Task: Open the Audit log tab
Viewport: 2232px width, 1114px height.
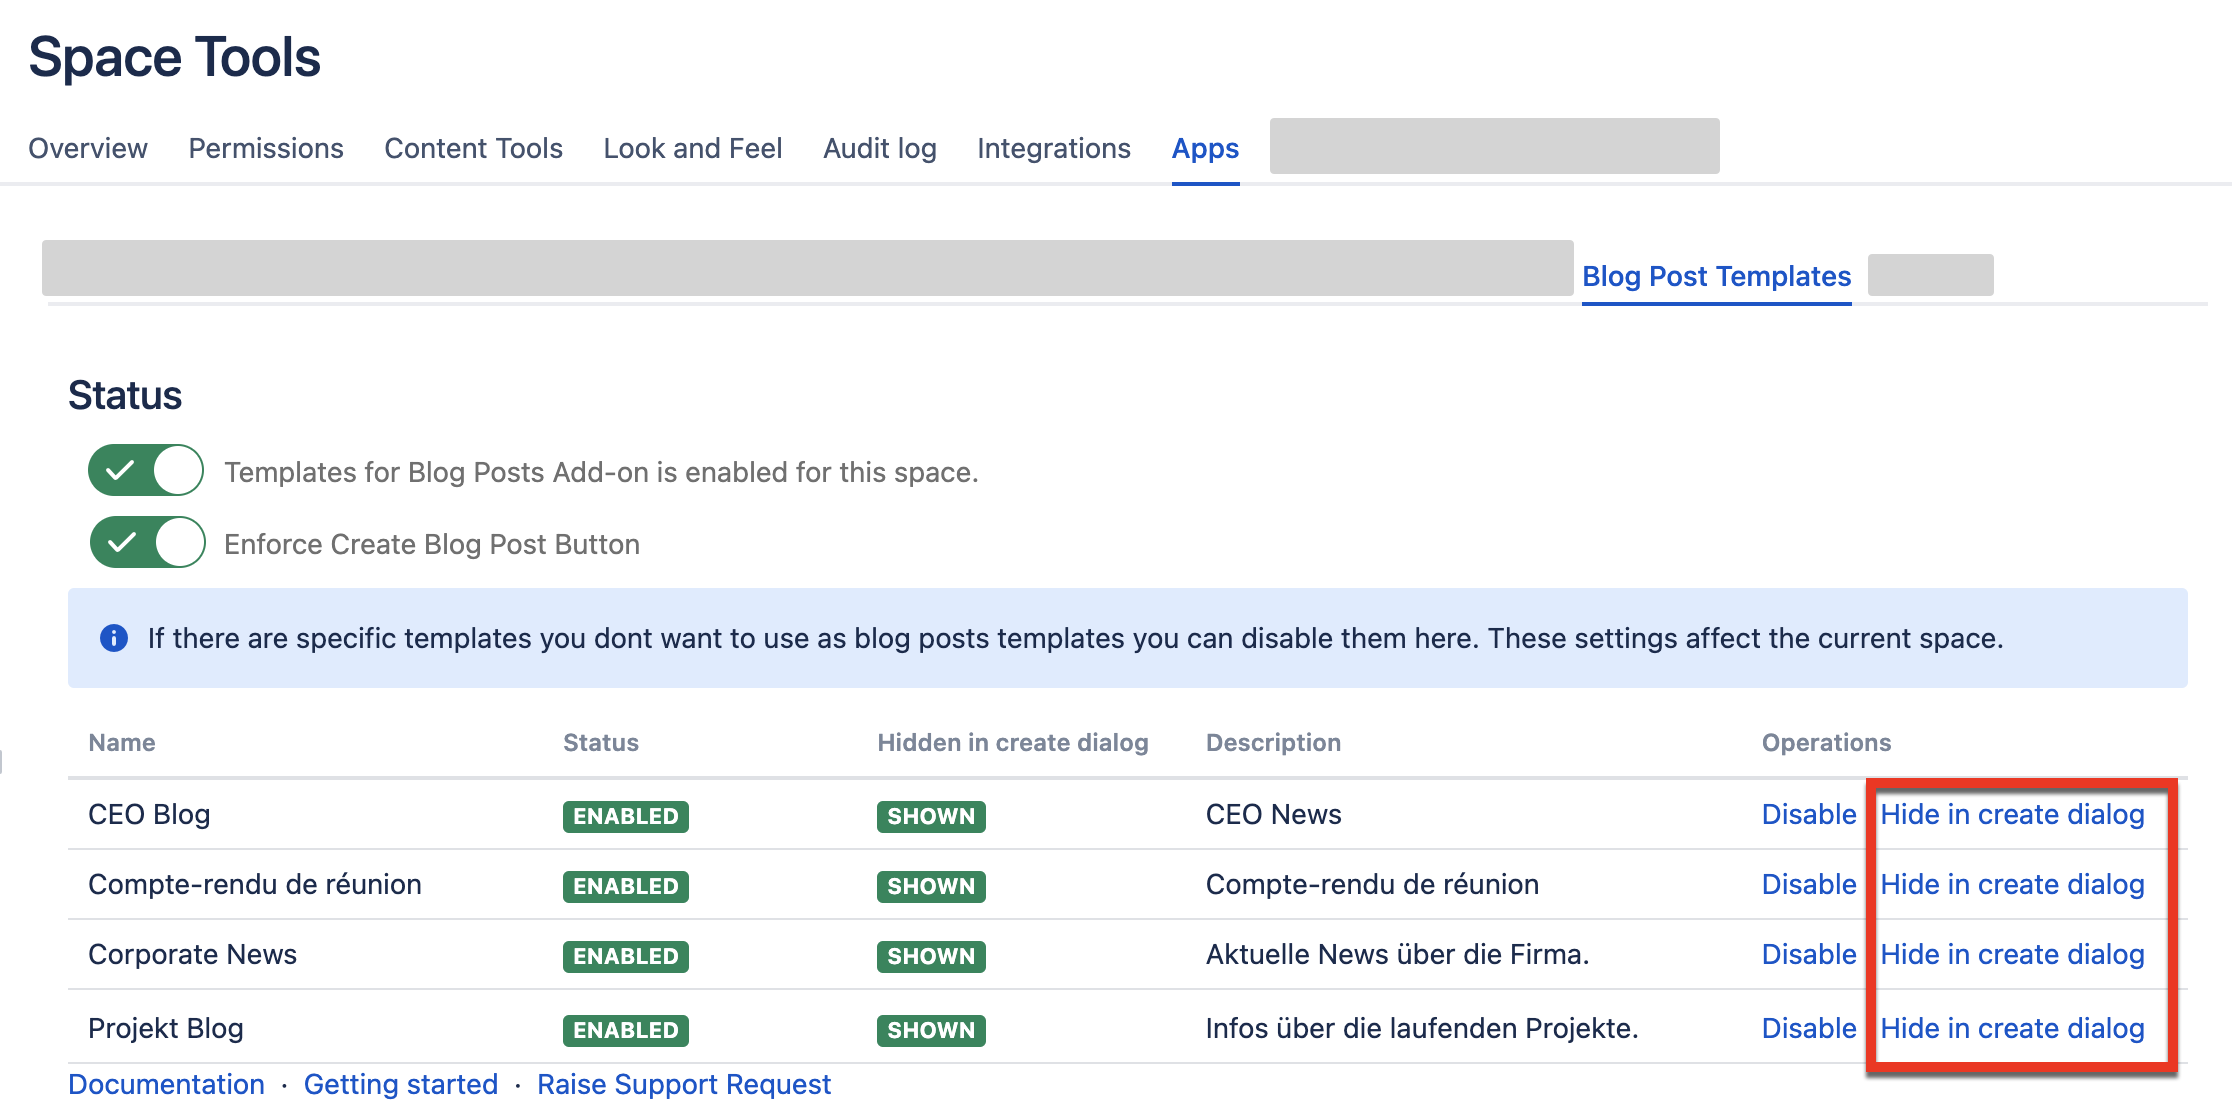Action: coord(879,148)
